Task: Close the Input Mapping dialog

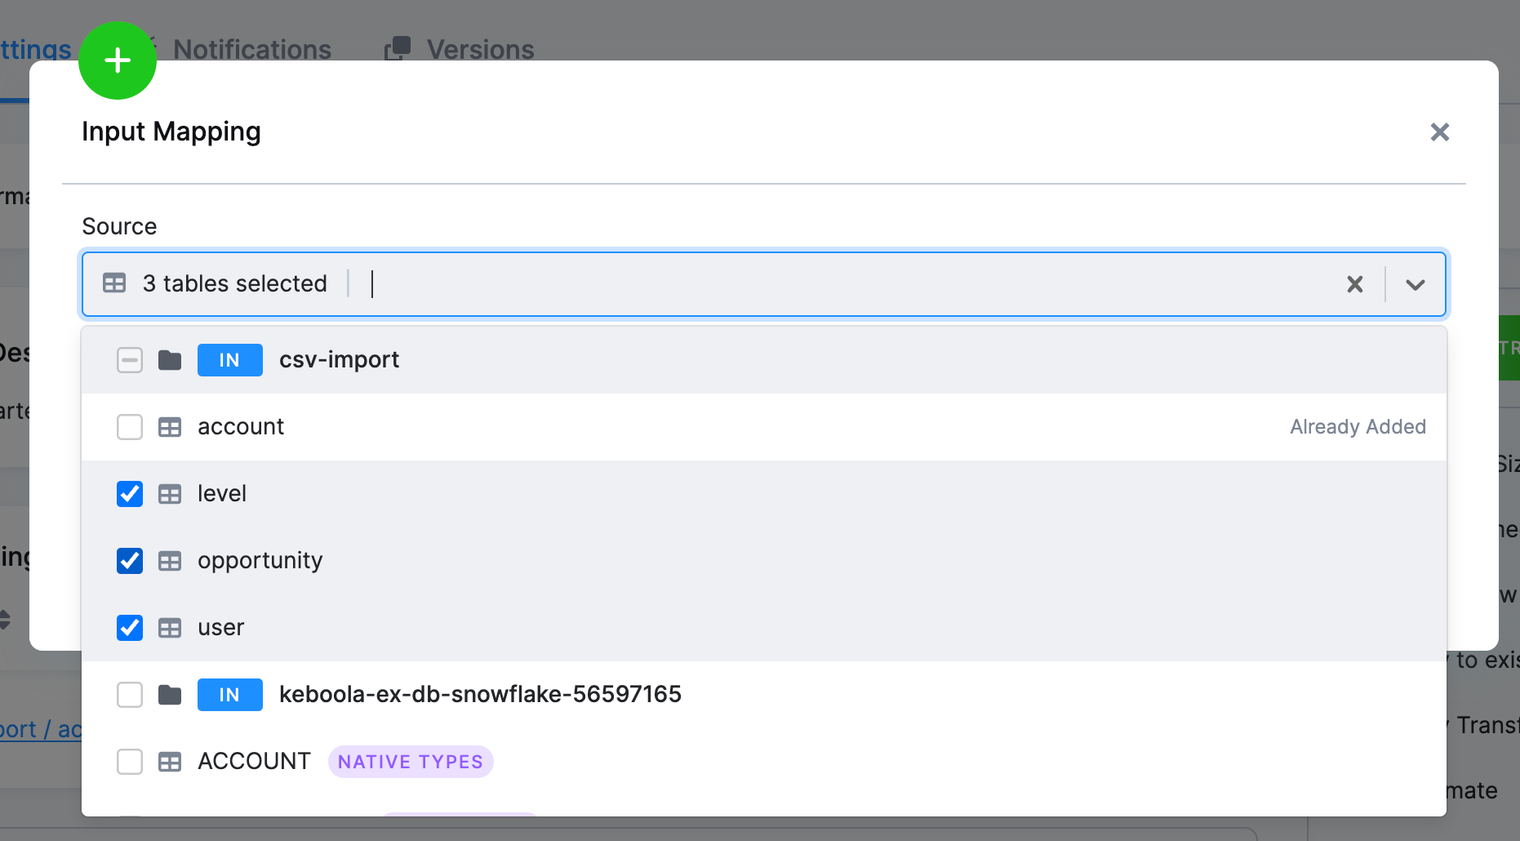Action: pos(1439,132)
